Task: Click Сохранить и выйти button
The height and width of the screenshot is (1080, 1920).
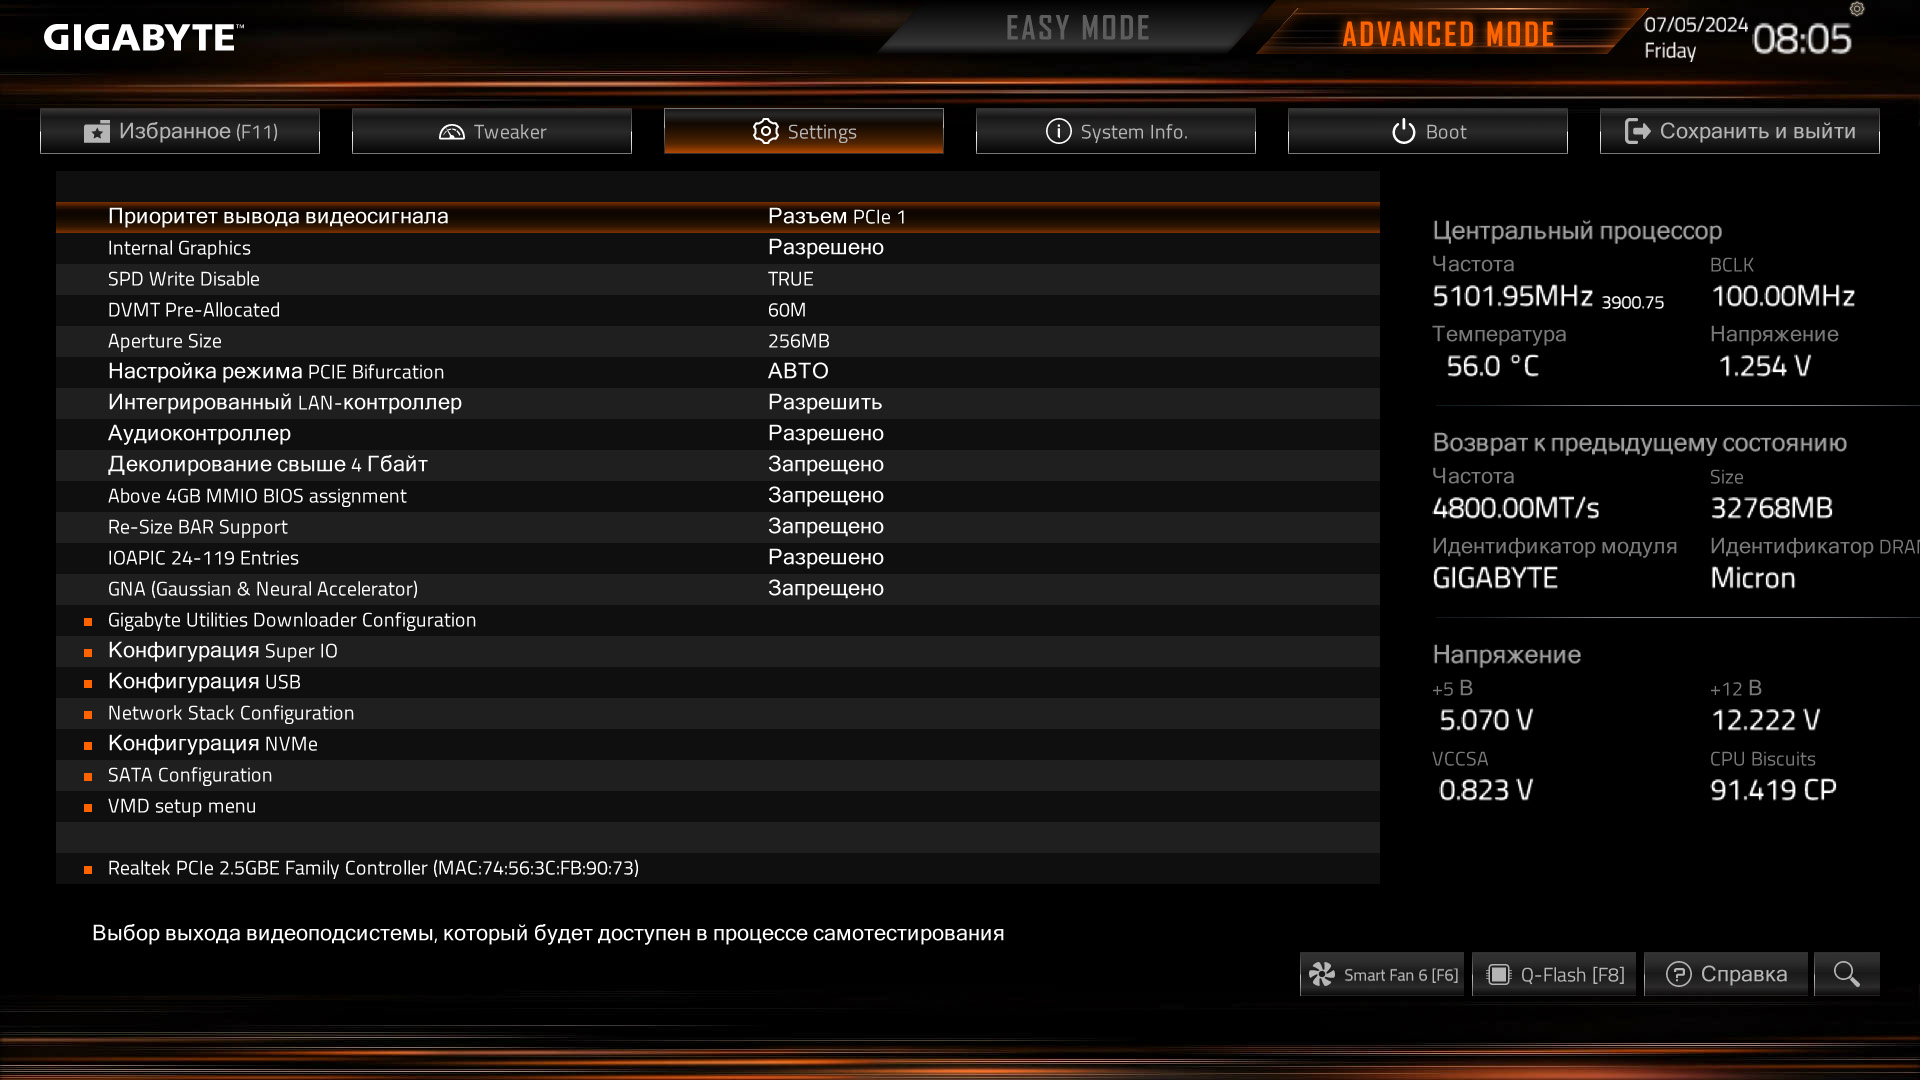Action: (1740, 131)
